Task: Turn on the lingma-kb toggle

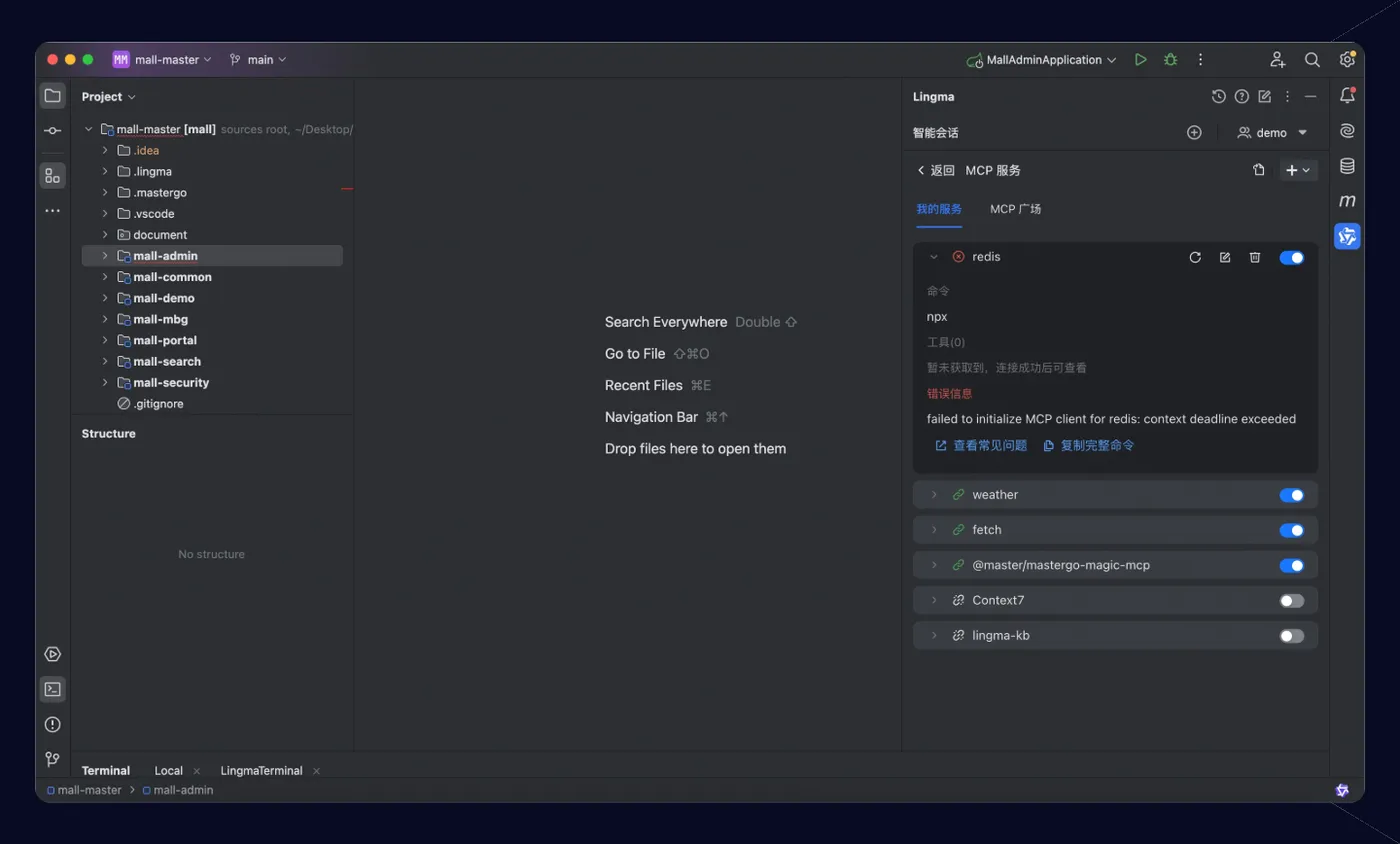Action: coord(1292,636)
